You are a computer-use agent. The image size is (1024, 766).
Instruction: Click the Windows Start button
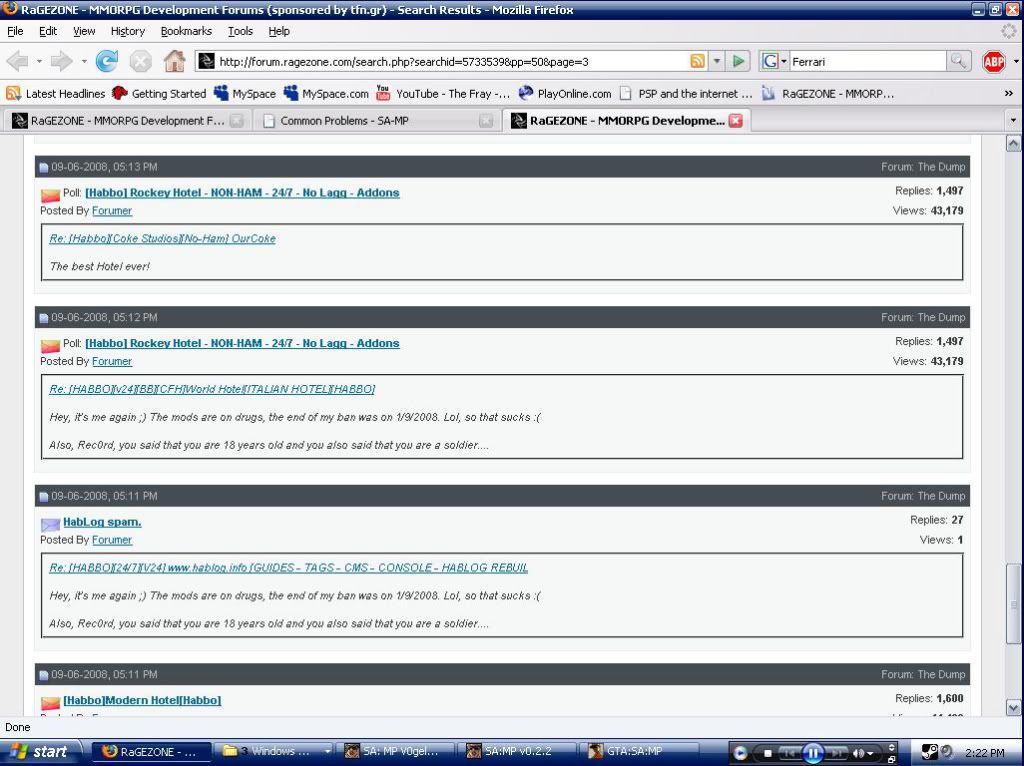[40, 752]
